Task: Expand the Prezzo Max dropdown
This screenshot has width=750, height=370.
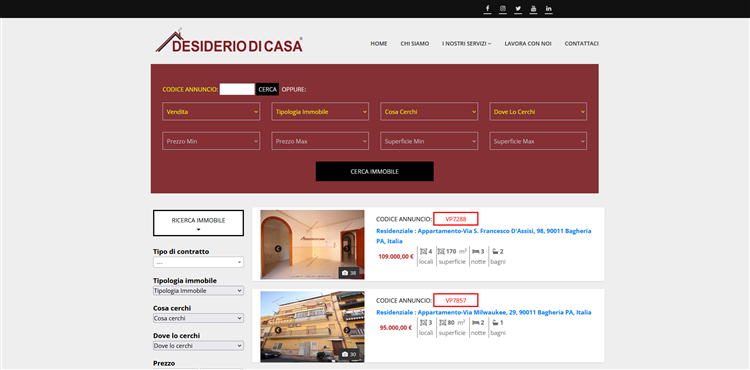Action: click(x=320, y=141)
